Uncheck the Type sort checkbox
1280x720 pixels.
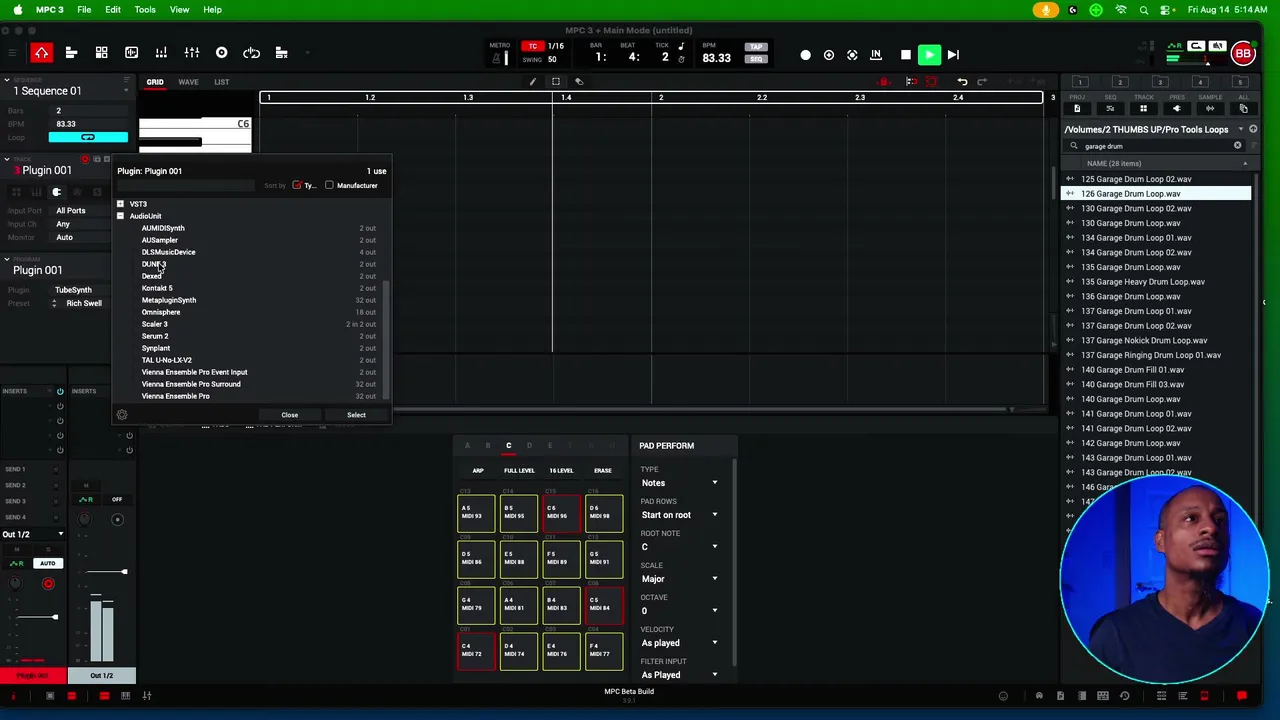297,185
